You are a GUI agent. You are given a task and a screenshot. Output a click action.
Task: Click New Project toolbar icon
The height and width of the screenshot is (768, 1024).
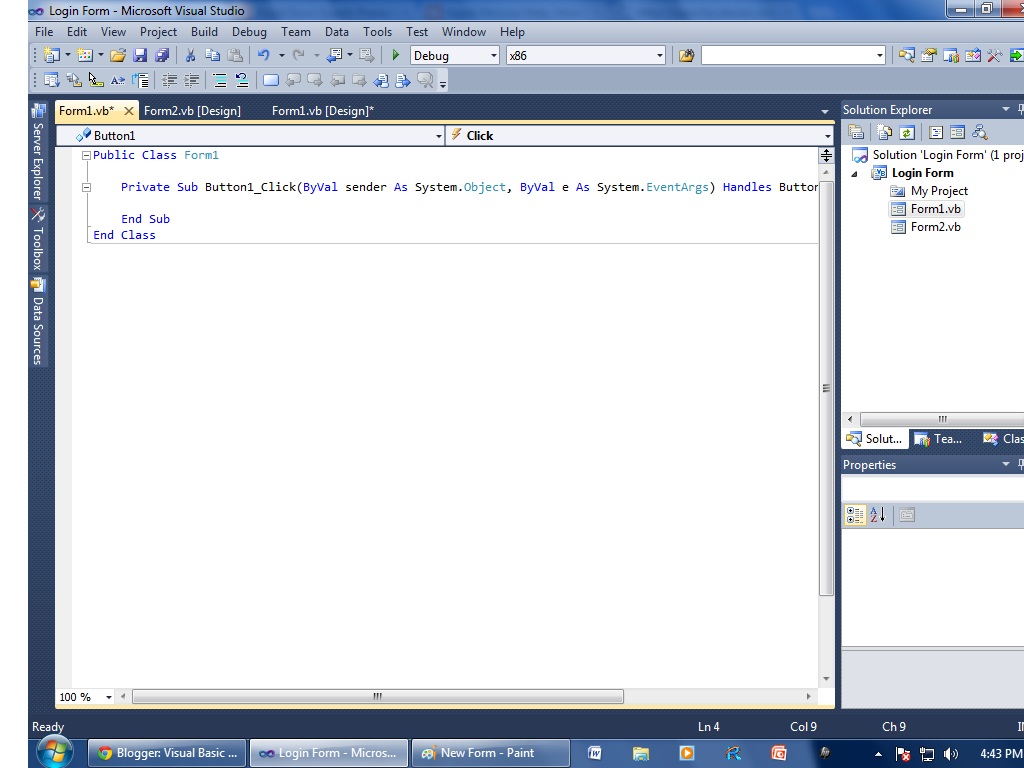click(52, 56)
